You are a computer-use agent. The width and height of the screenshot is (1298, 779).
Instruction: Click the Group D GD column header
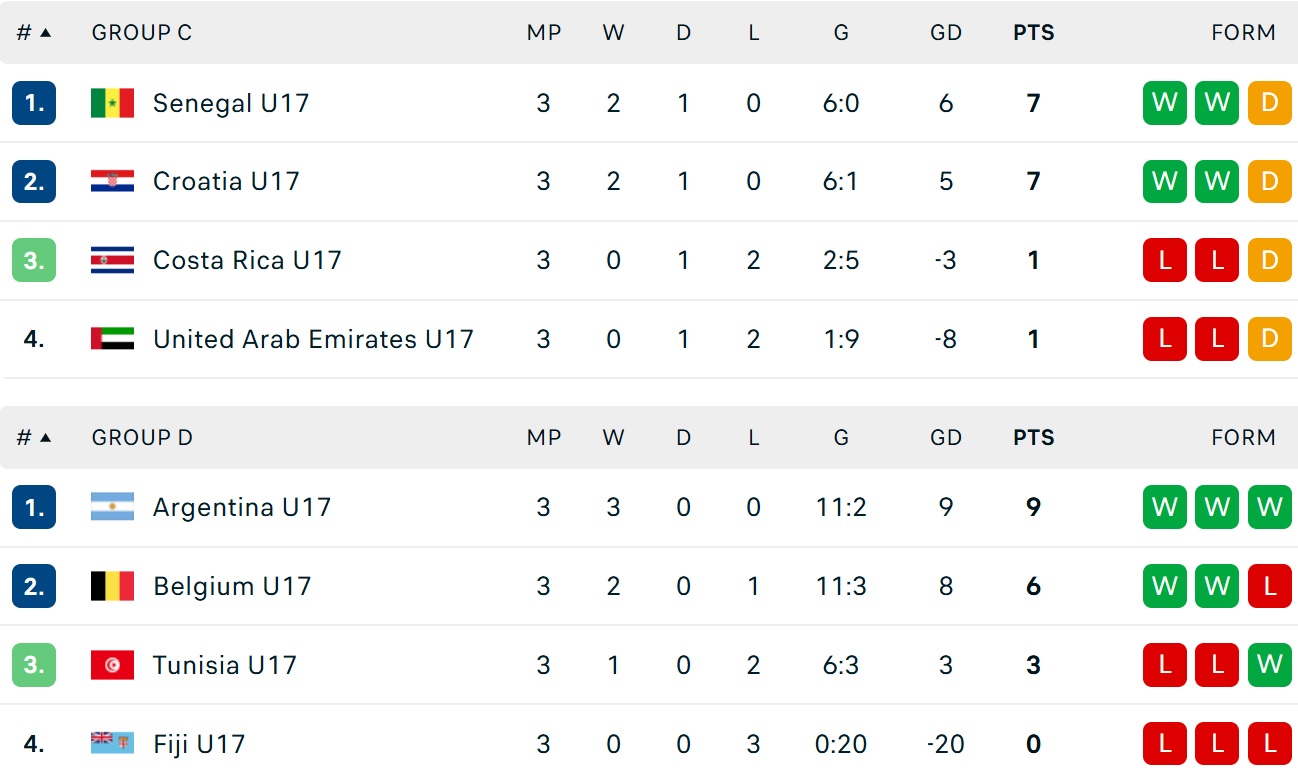pyautogui.click(x=945, y=438)
